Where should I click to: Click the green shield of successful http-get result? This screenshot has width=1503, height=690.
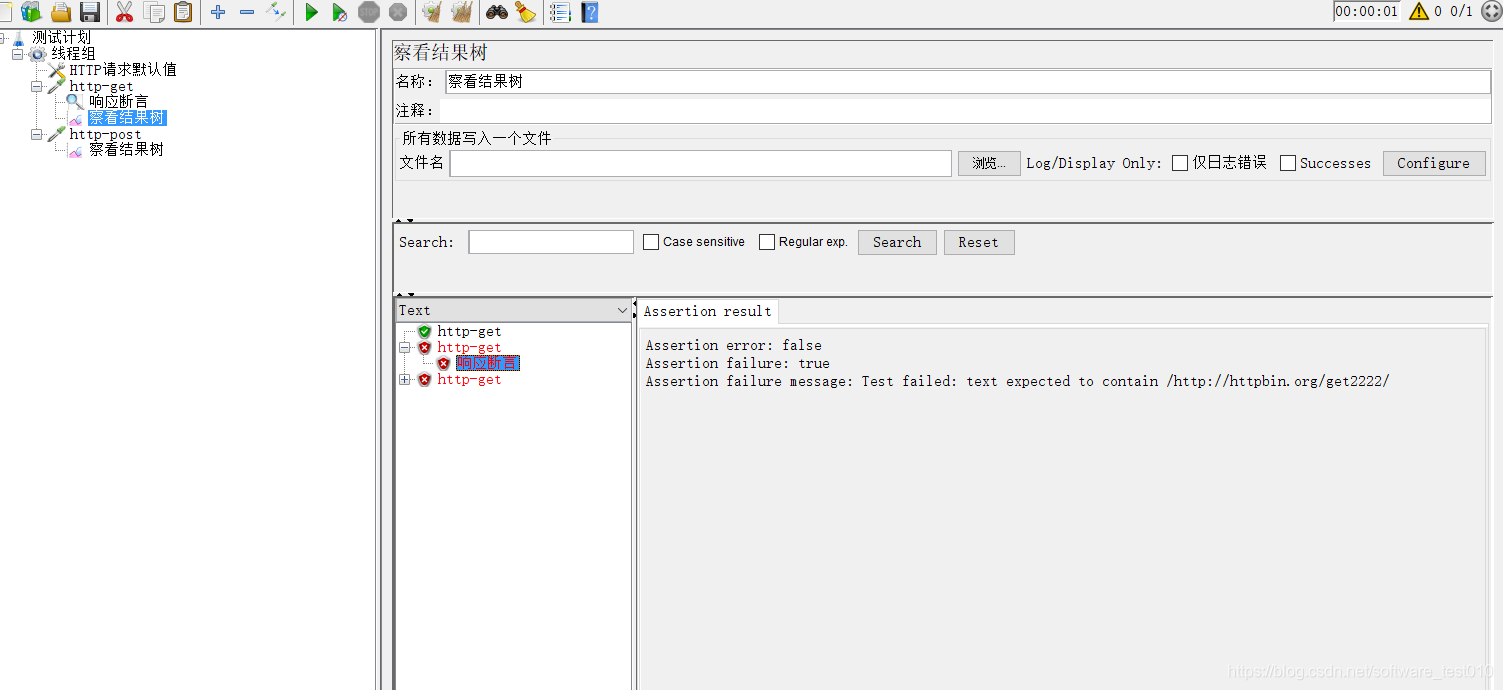tap(424, 331)
